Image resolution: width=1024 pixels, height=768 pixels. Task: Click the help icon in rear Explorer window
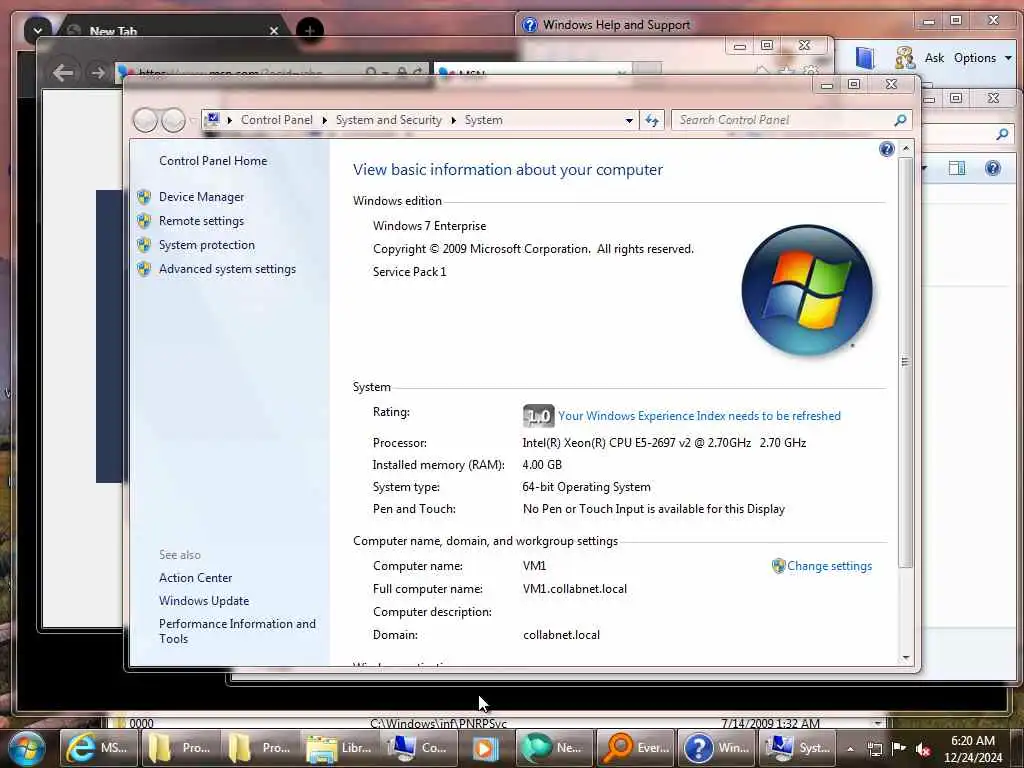click(x=993, y=168)
